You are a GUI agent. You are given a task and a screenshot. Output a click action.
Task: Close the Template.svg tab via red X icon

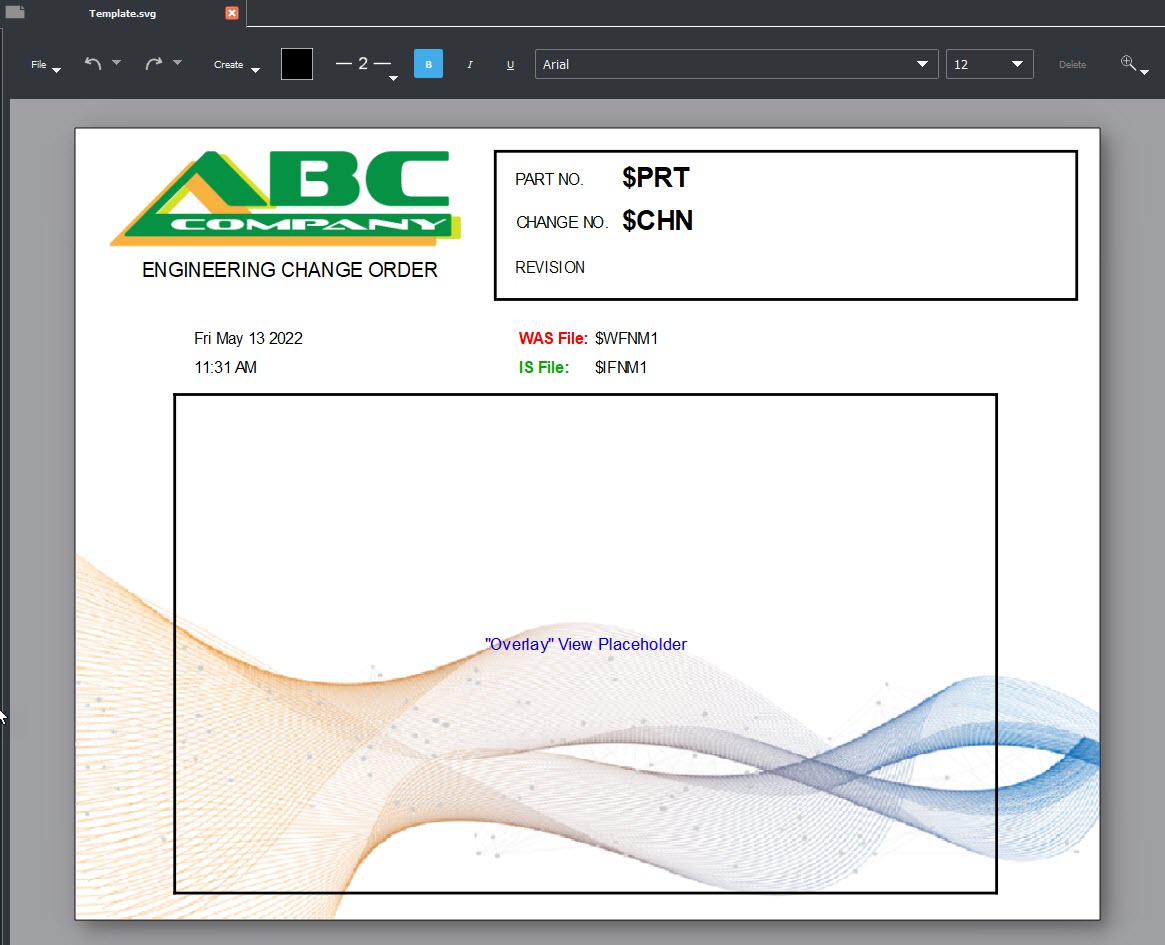pyautogui.click(x=231, y=13)
